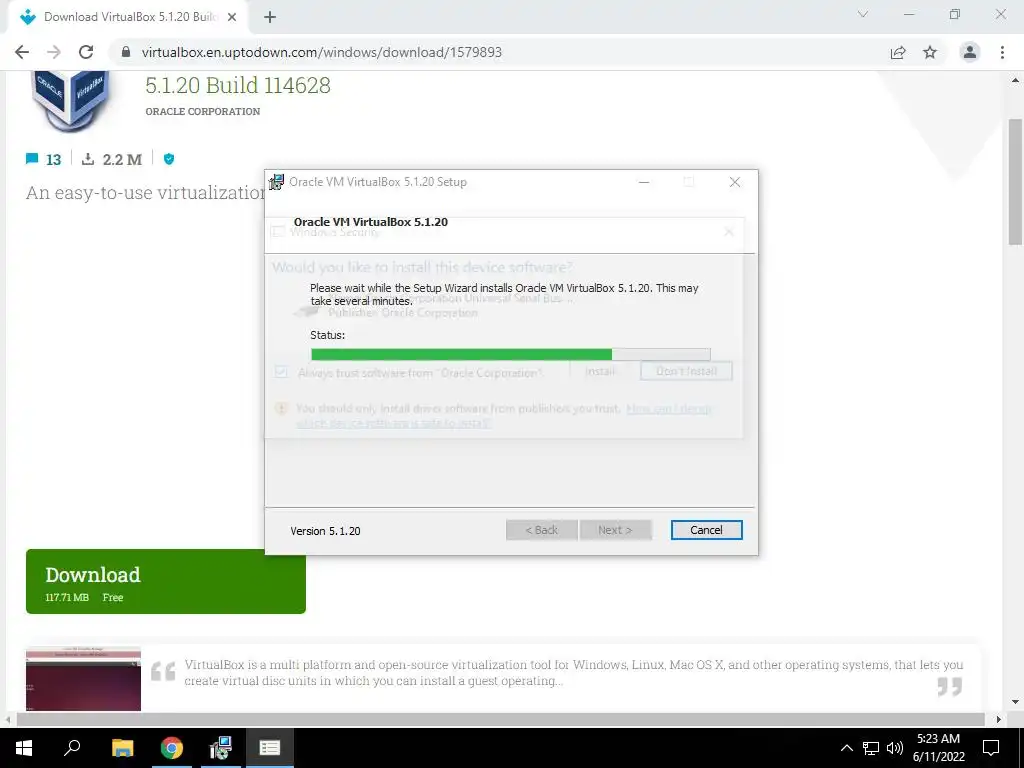Click the installation progress bar
This screenshot has height=768, width=1024.
(x=511, y=355)
